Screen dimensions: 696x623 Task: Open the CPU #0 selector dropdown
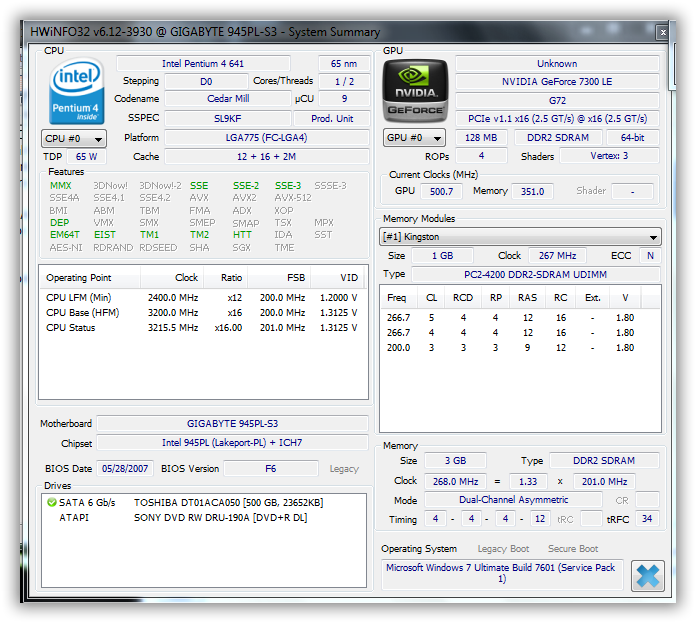[73, 138]
